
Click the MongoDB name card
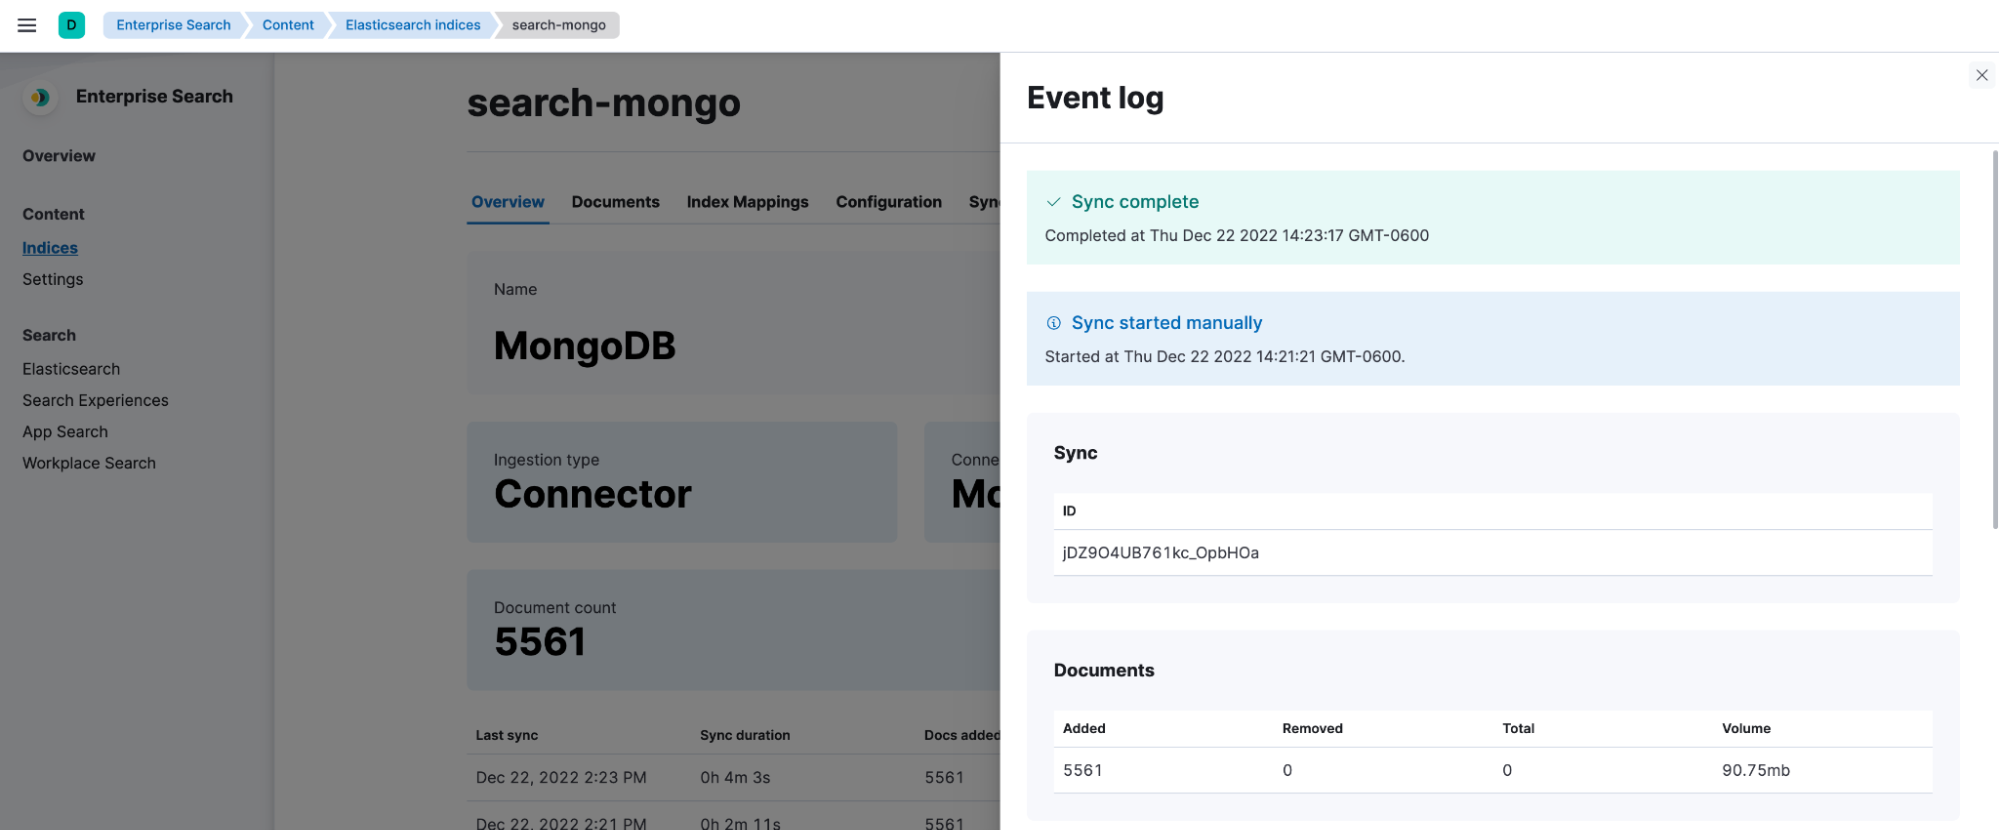pos(733,322)
